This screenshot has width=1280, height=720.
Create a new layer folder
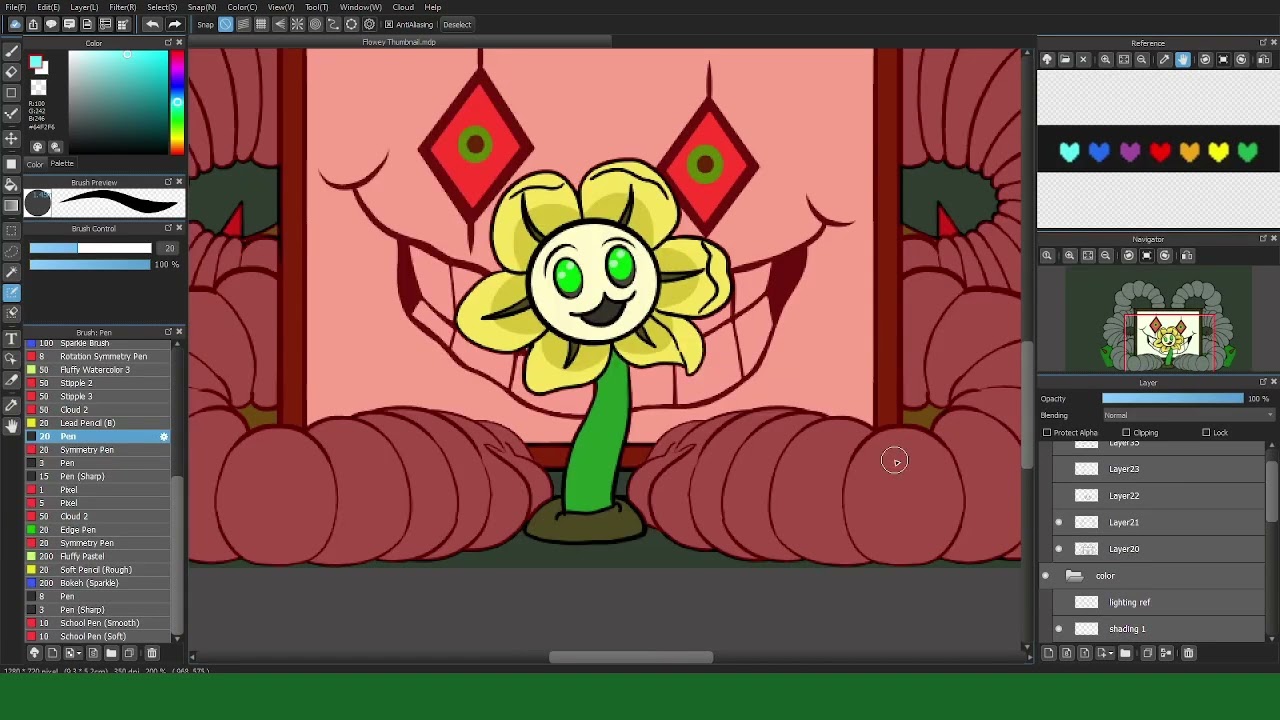[x=1125, y=653]
